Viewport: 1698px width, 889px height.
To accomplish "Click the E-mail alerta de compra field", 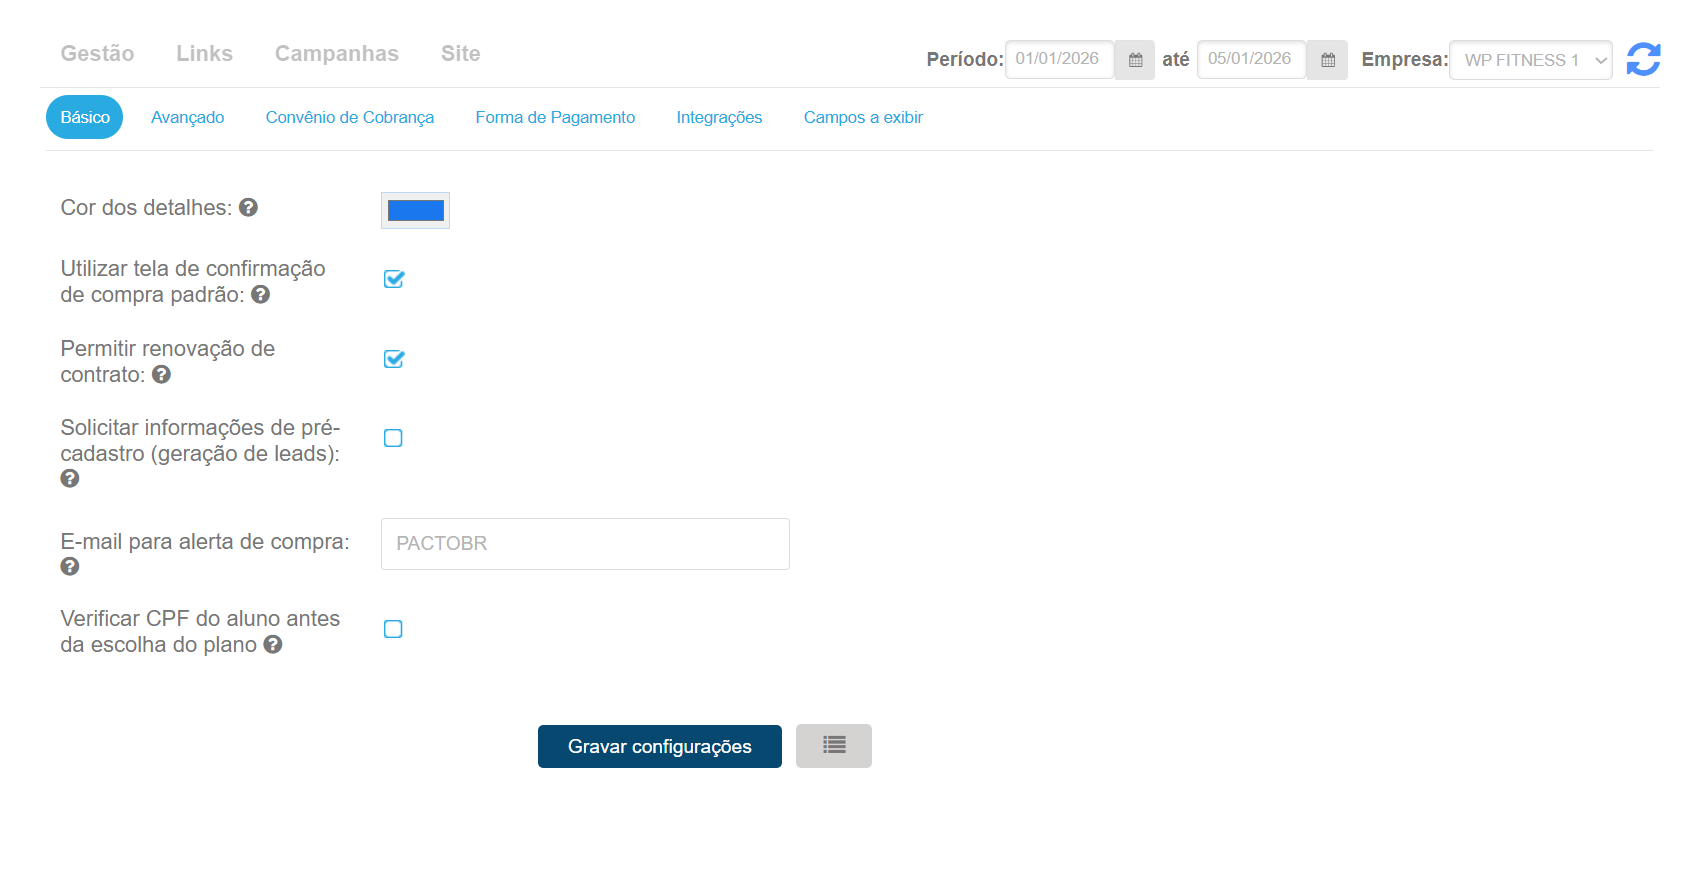I will (x=585, y=544).
